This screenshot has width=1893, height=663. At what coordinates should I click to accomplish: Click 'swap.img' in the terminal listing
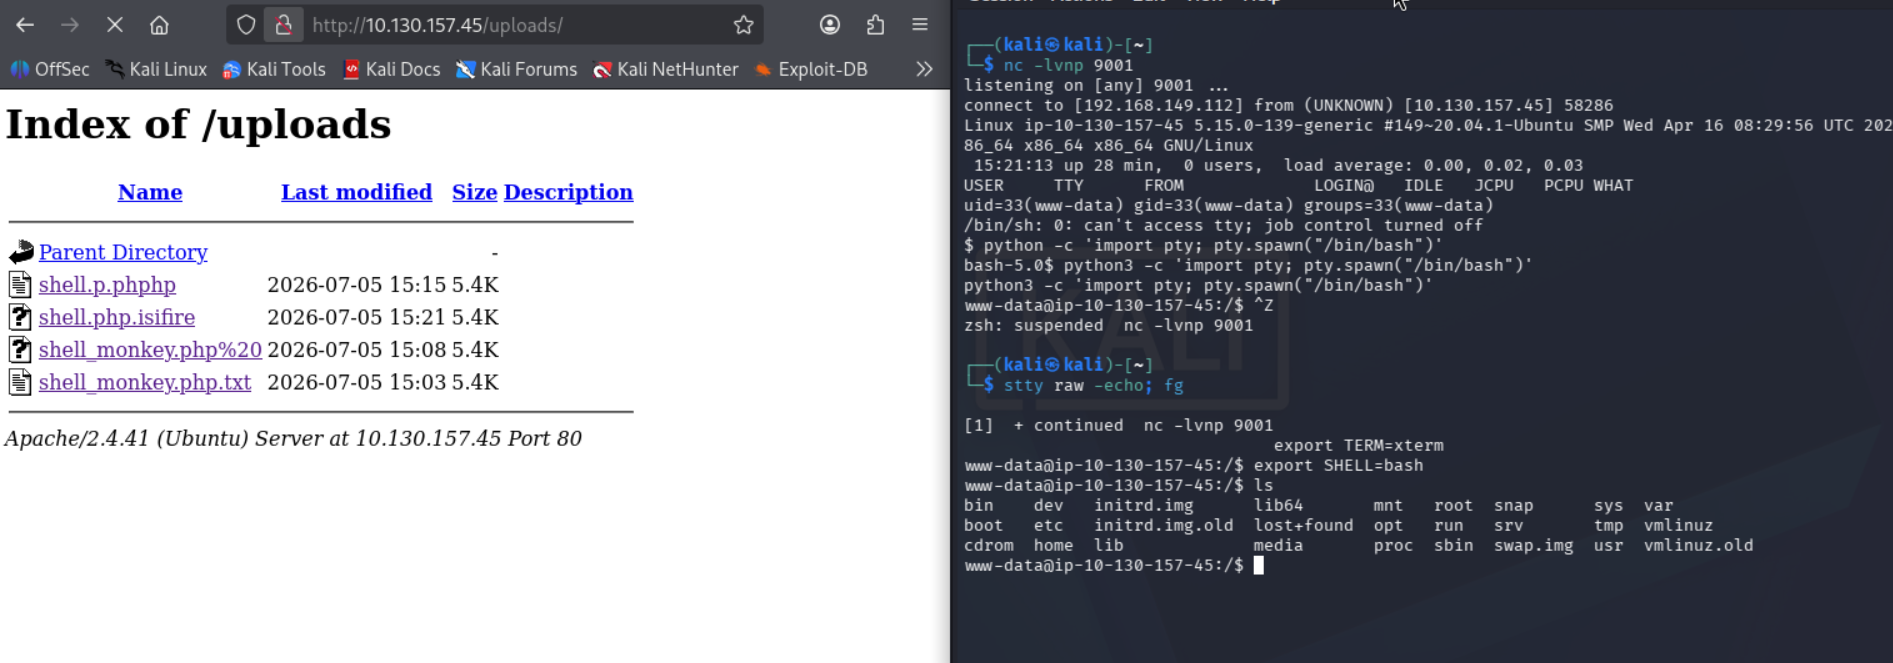pyautogui.click(x=1533, y=545)
